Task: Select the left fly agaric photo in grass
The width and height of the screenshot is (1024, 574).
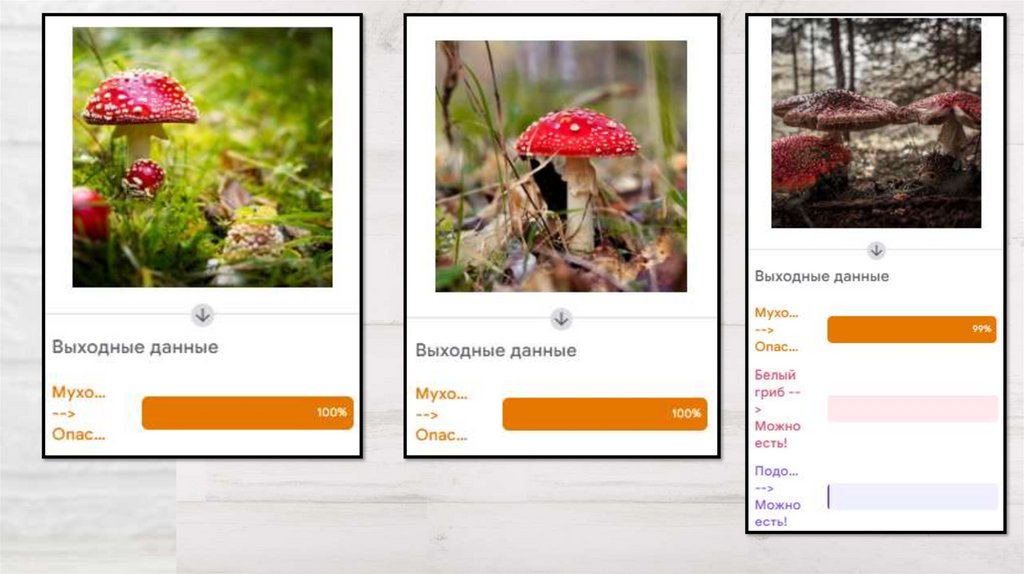Action: tap(202, 157)
